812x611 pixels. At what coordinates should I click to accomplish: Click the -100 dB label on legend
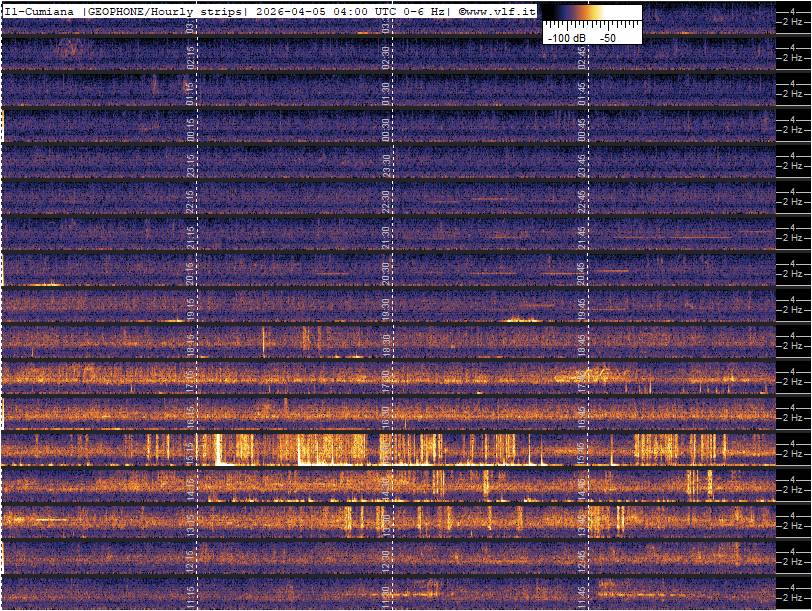565,37
